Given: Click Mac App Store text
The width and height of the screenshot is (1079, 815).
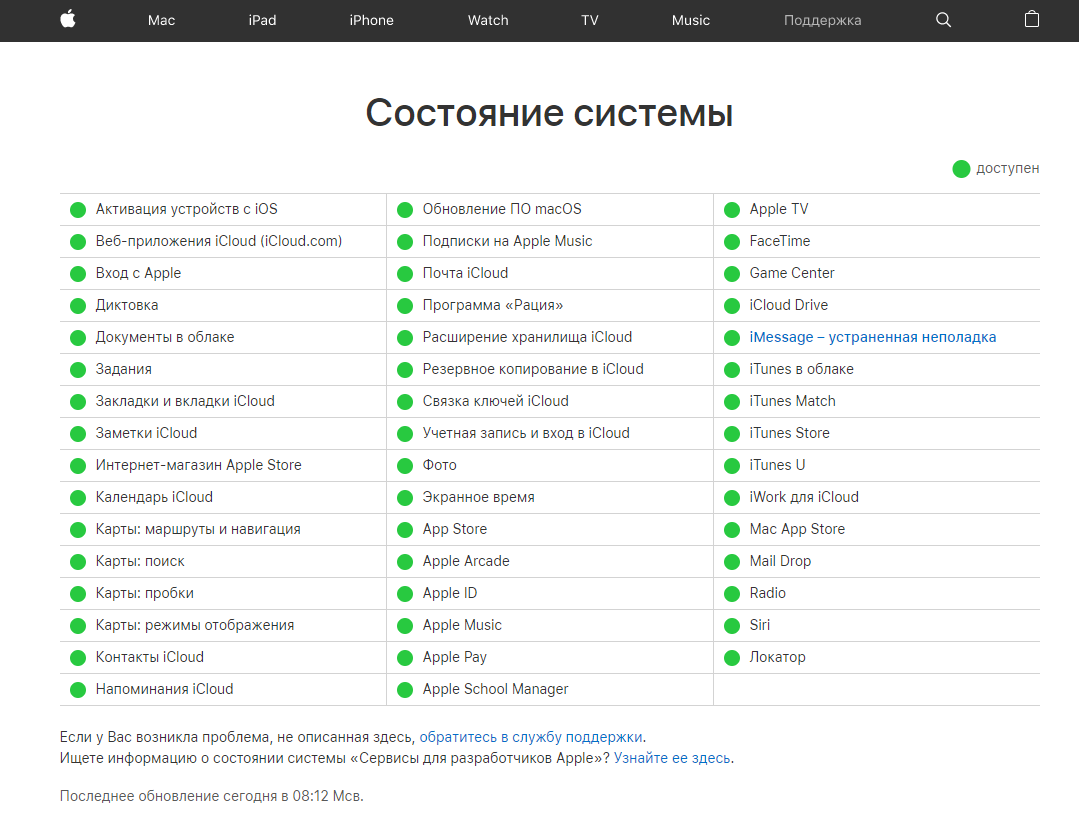Looking at the screenshot, I should pos(797,529).
